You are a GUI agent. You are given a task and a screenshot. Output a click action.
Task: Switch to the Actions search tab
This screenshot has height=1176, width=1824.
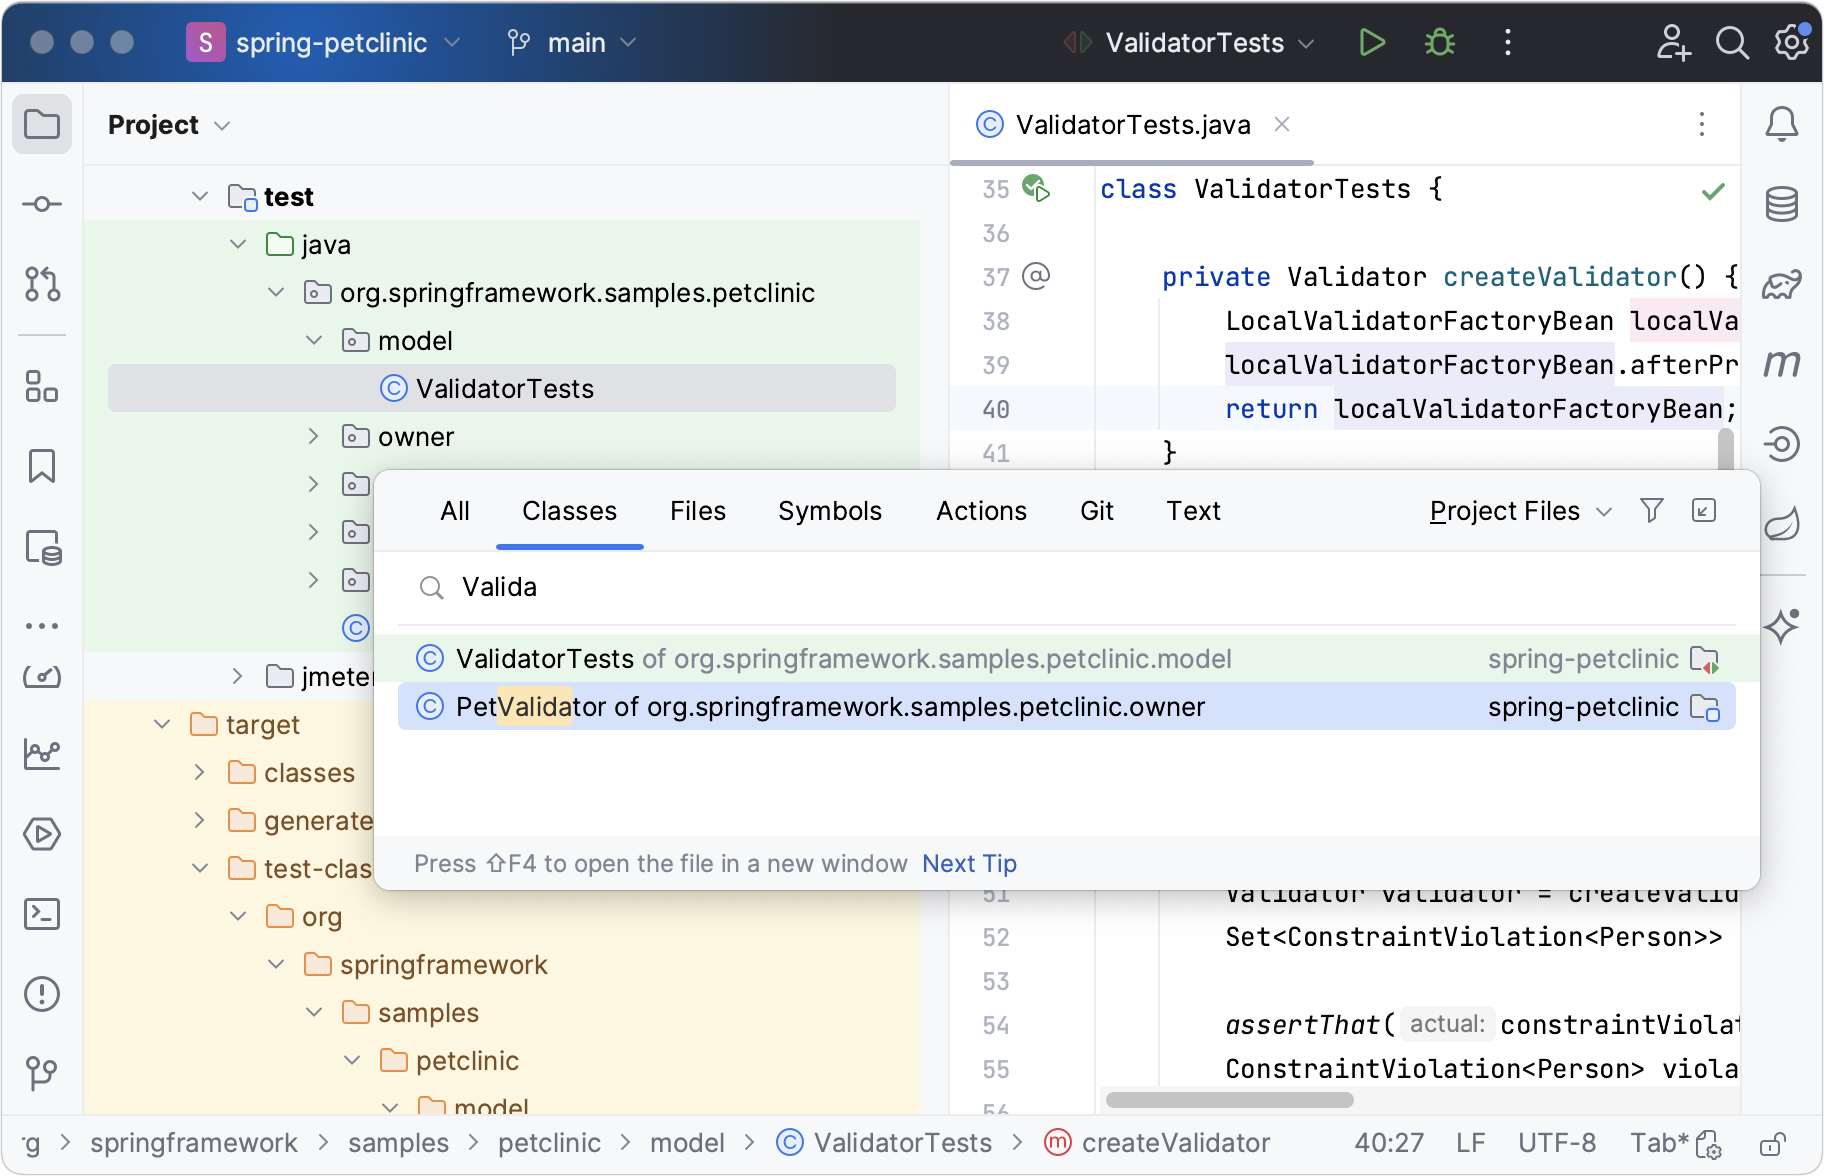(x=982, y=511)
